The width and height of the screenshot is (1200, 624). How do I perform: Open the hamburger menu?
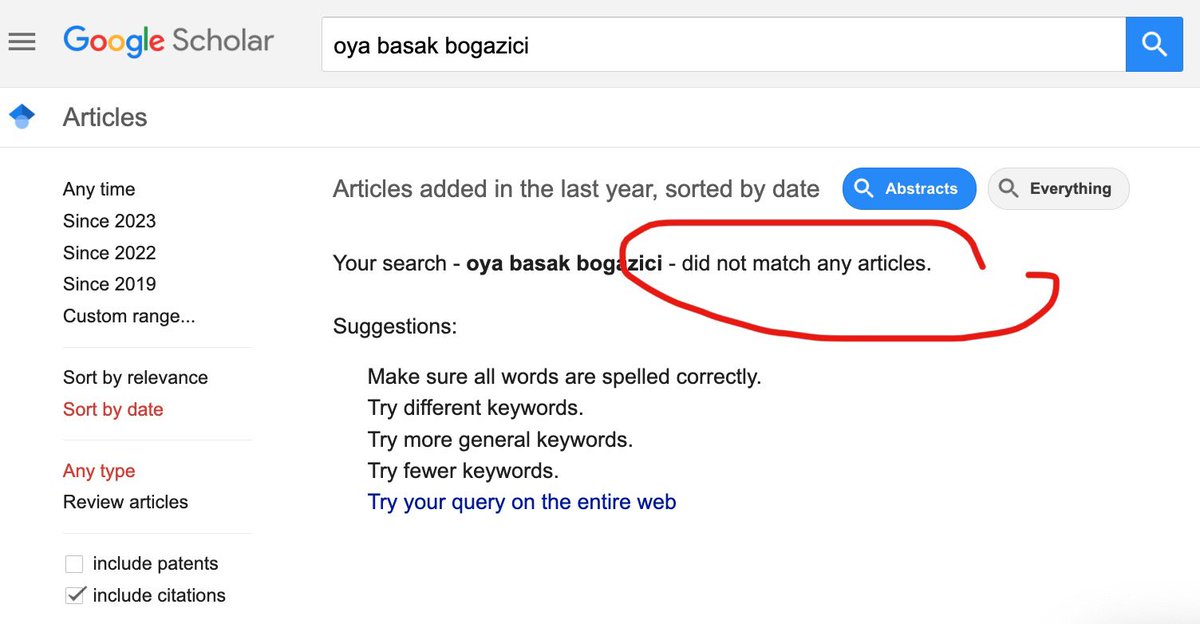coord(22,42)
